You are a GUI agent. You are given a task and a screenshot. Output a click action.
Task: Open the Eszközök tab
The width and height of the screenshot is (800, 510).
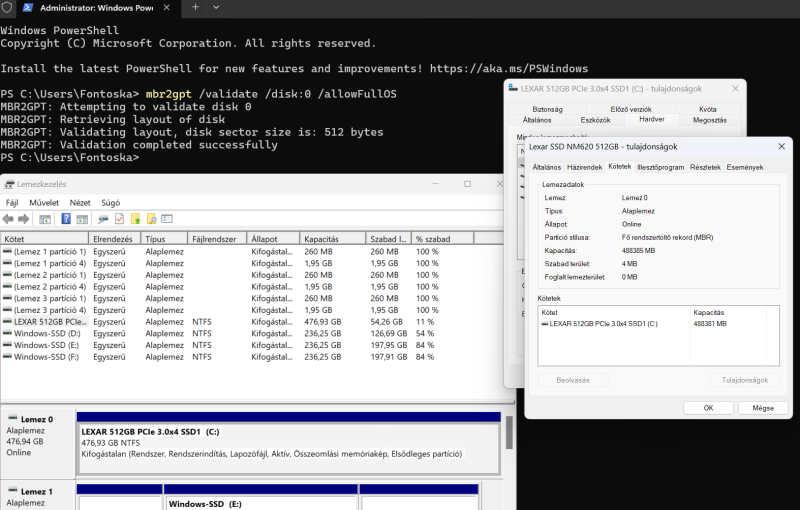[595, 120]
